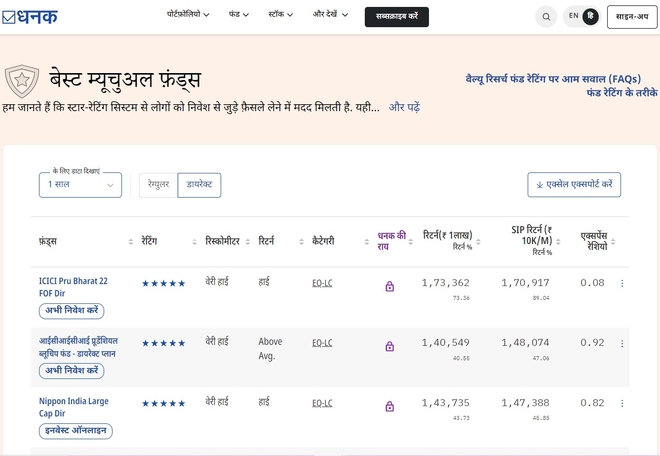Click the Dhanak logo in header

[x=30, y=17]
